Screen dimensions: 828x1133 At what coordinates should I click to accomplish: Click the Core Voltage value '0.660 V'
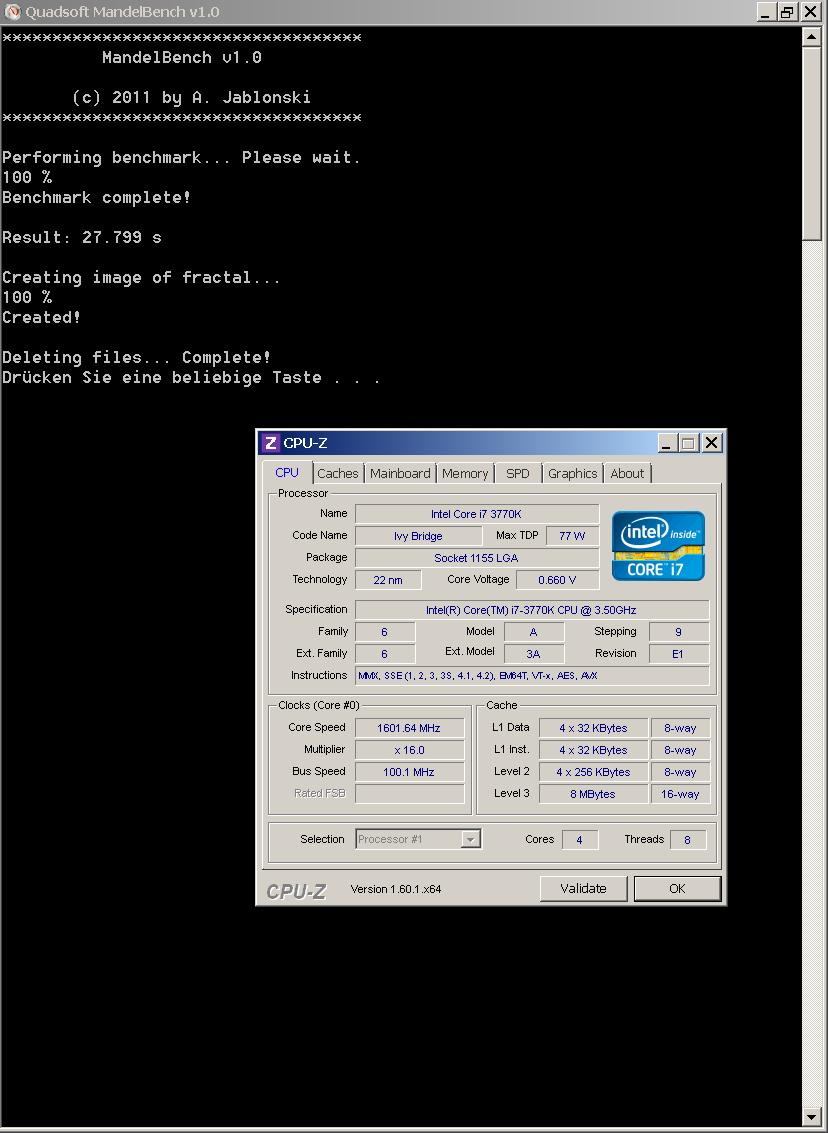tap(557, 580)
